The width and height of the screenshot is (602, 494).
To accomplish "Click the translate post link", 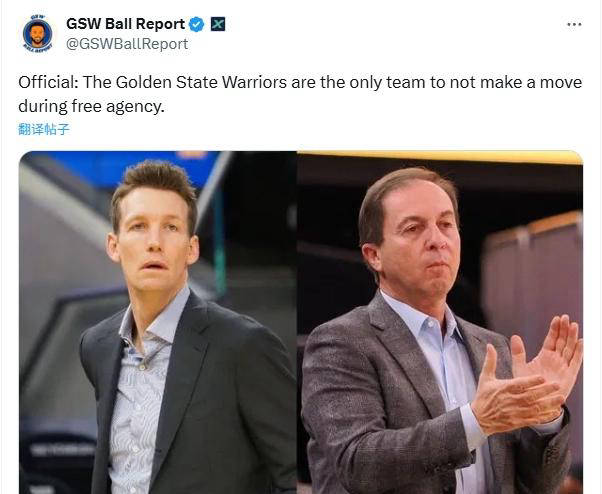I will coord(44,129).
